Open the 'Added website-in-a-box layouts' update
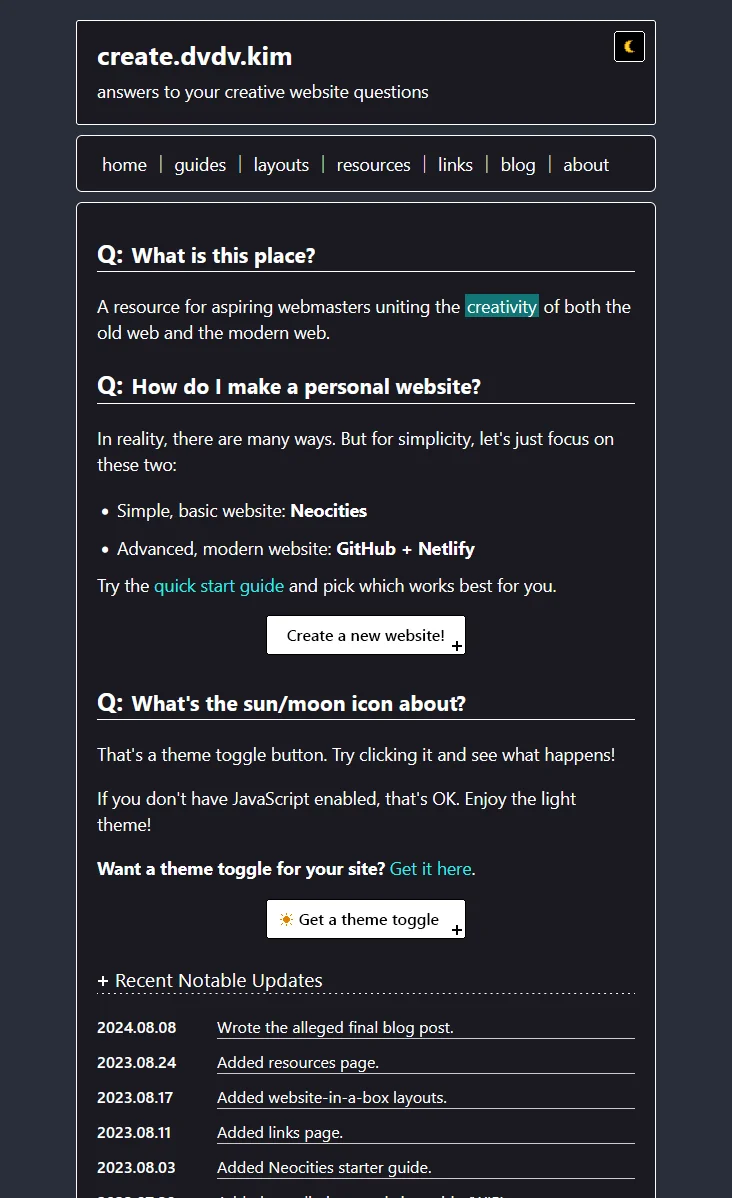The image size is (732, 1198). (331, 1097)
